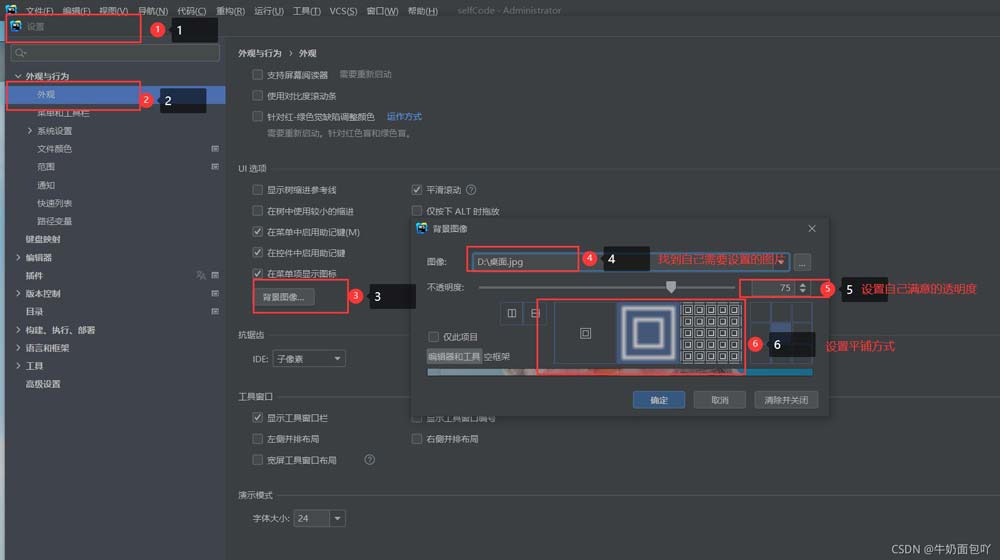Click the 不透明度 slider handle
This screenshot has width=1000, height=560.
670,288
